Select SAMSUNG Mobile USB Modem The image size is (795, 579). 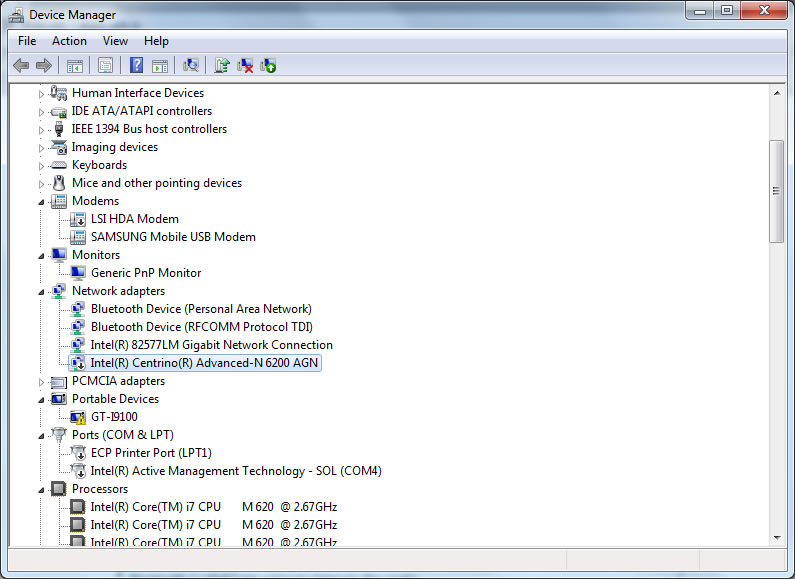(173, 237)
